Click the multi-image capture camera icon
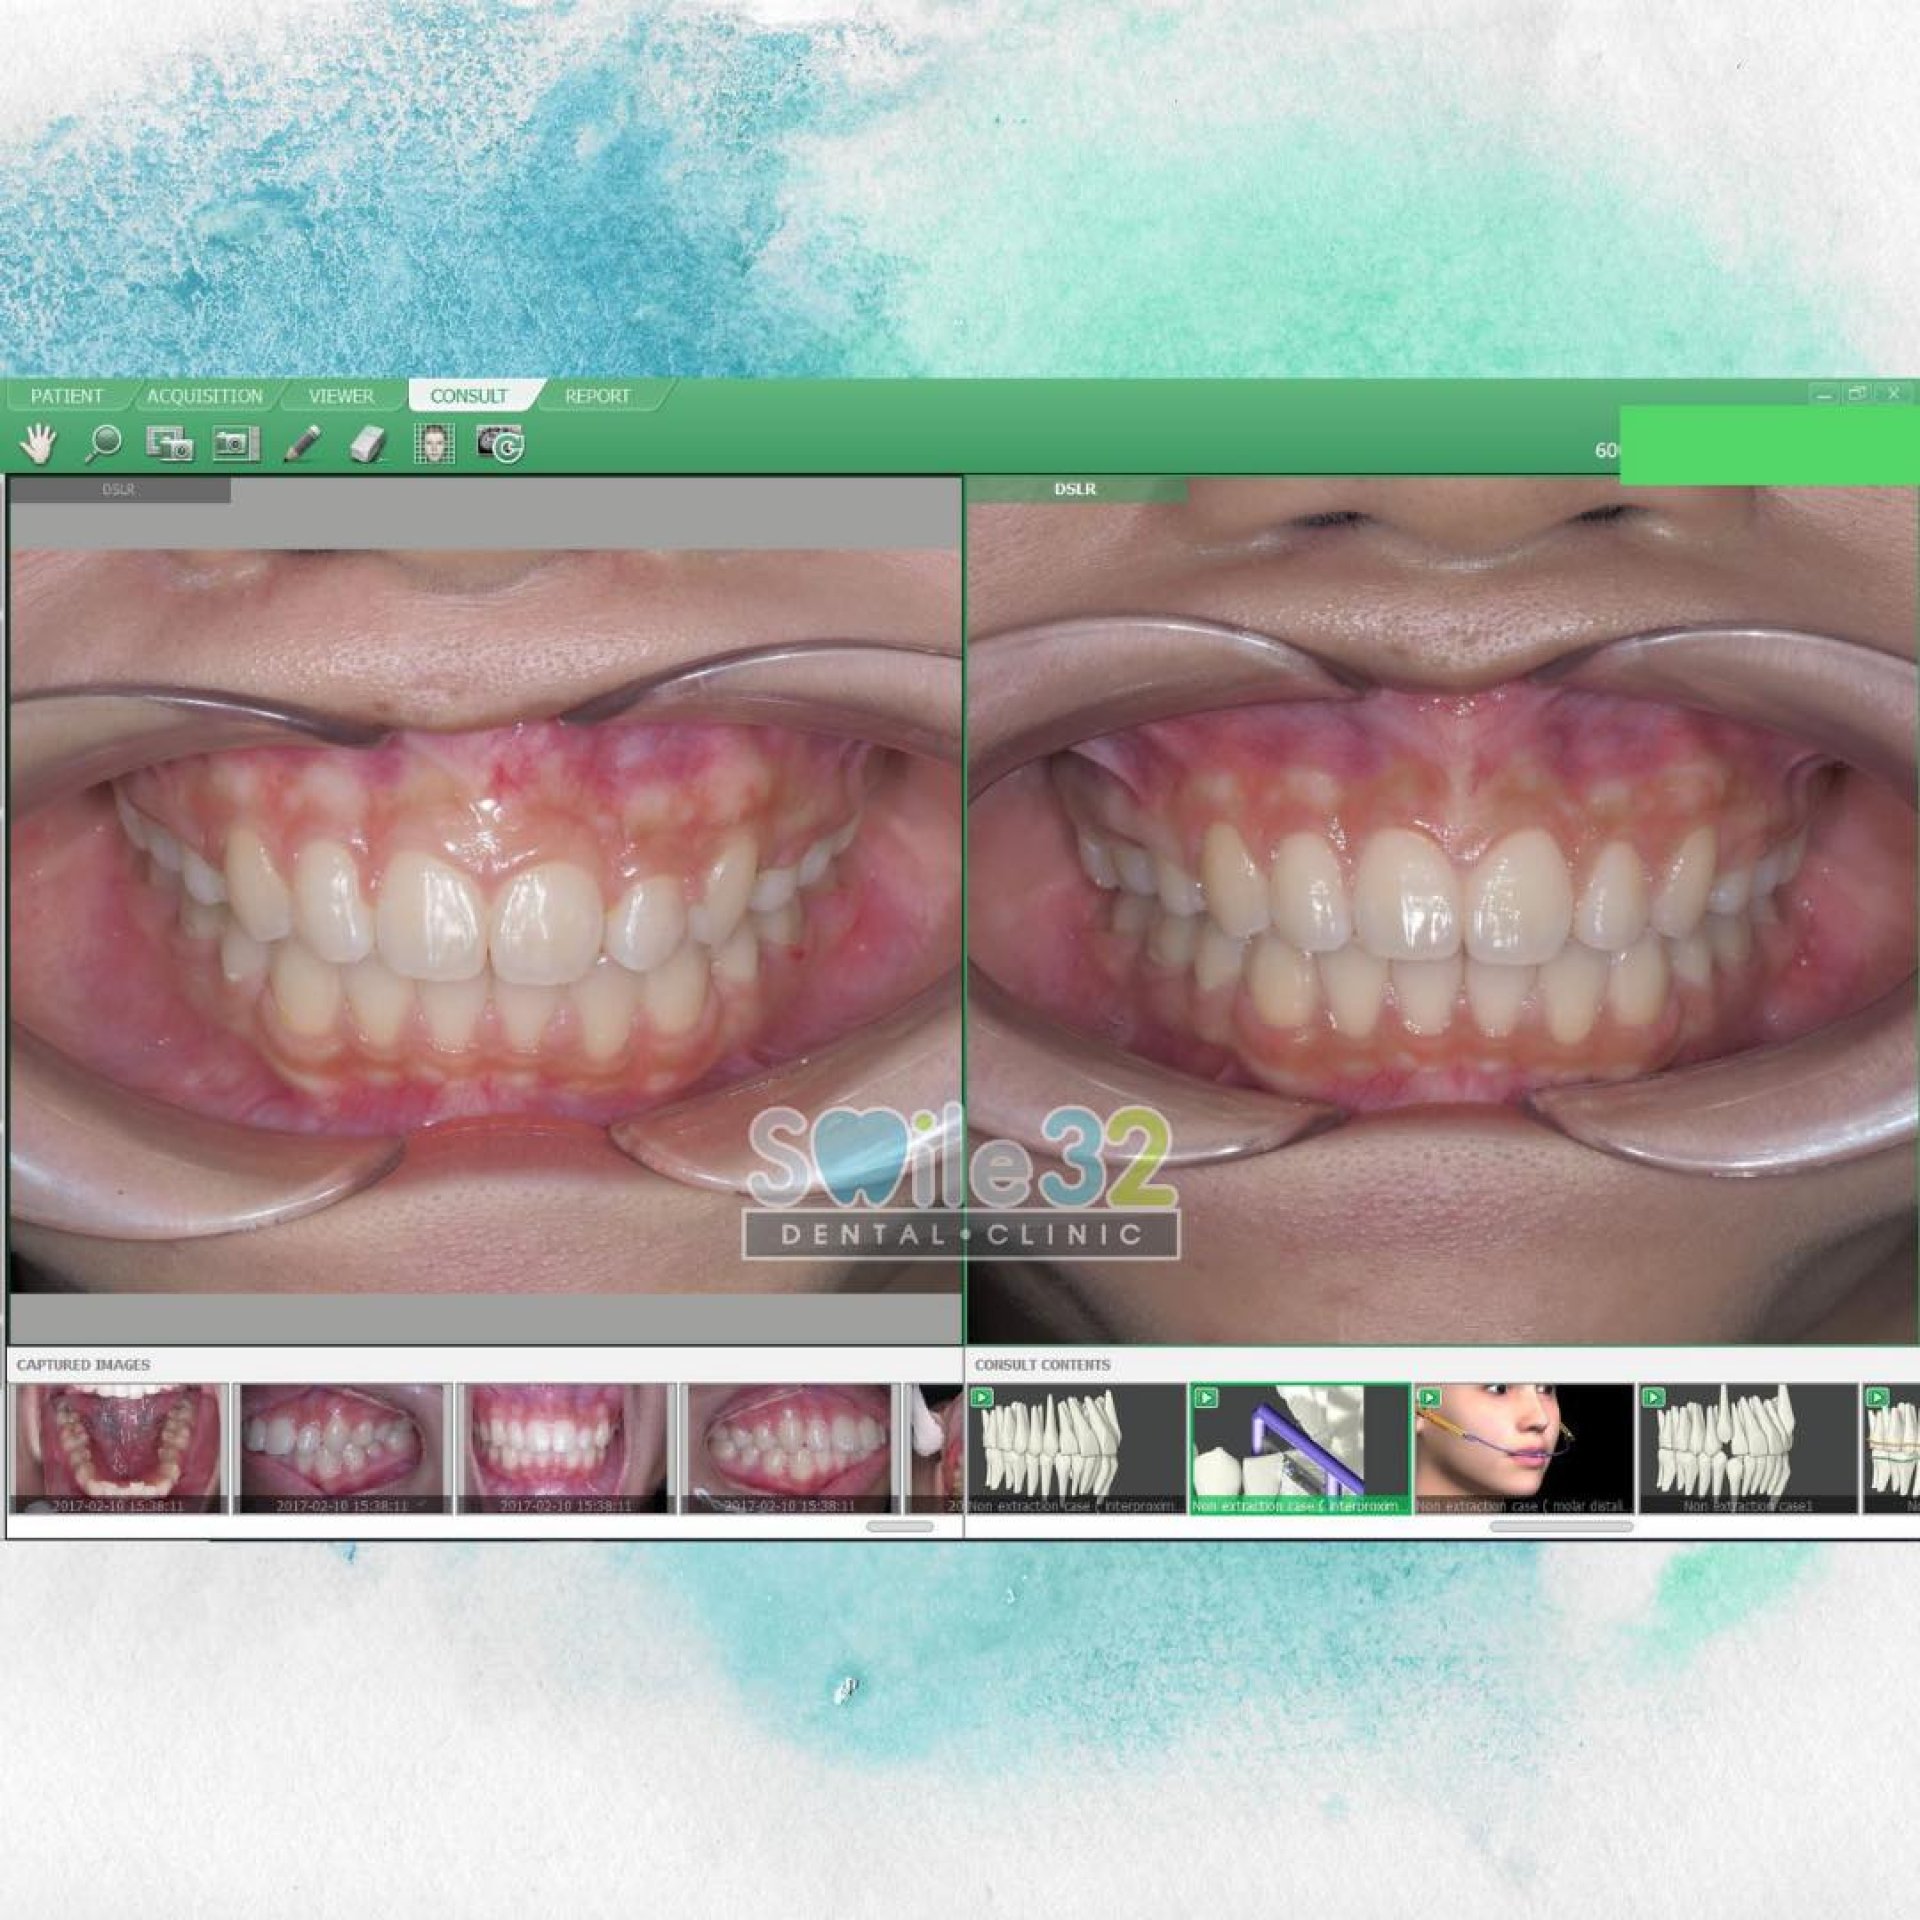 point(169,443)
